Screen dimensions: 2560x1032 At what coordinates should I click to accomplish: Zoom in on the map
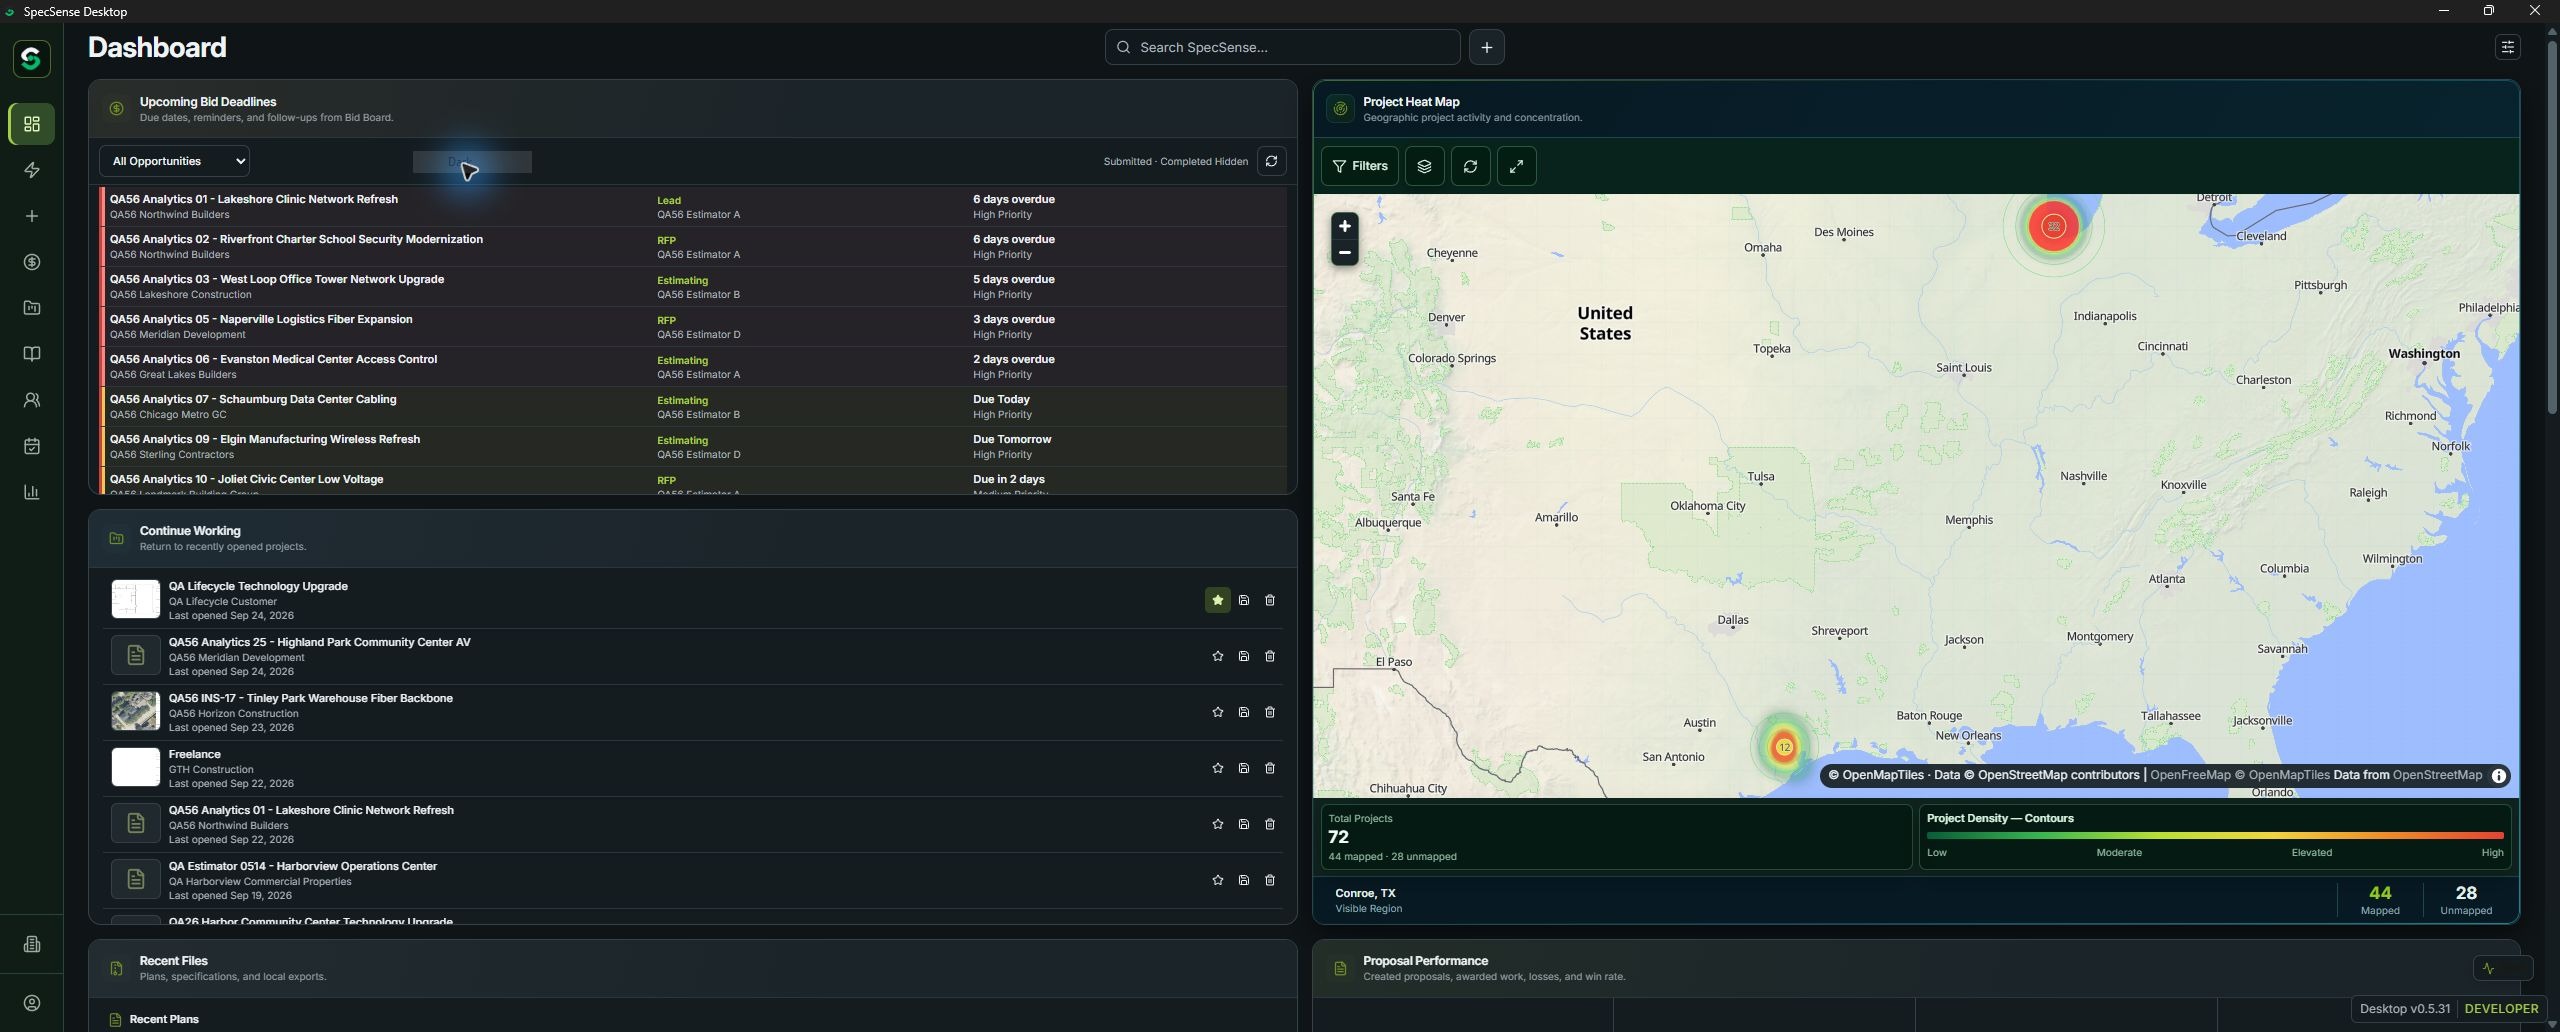(x=1344, y=226)
